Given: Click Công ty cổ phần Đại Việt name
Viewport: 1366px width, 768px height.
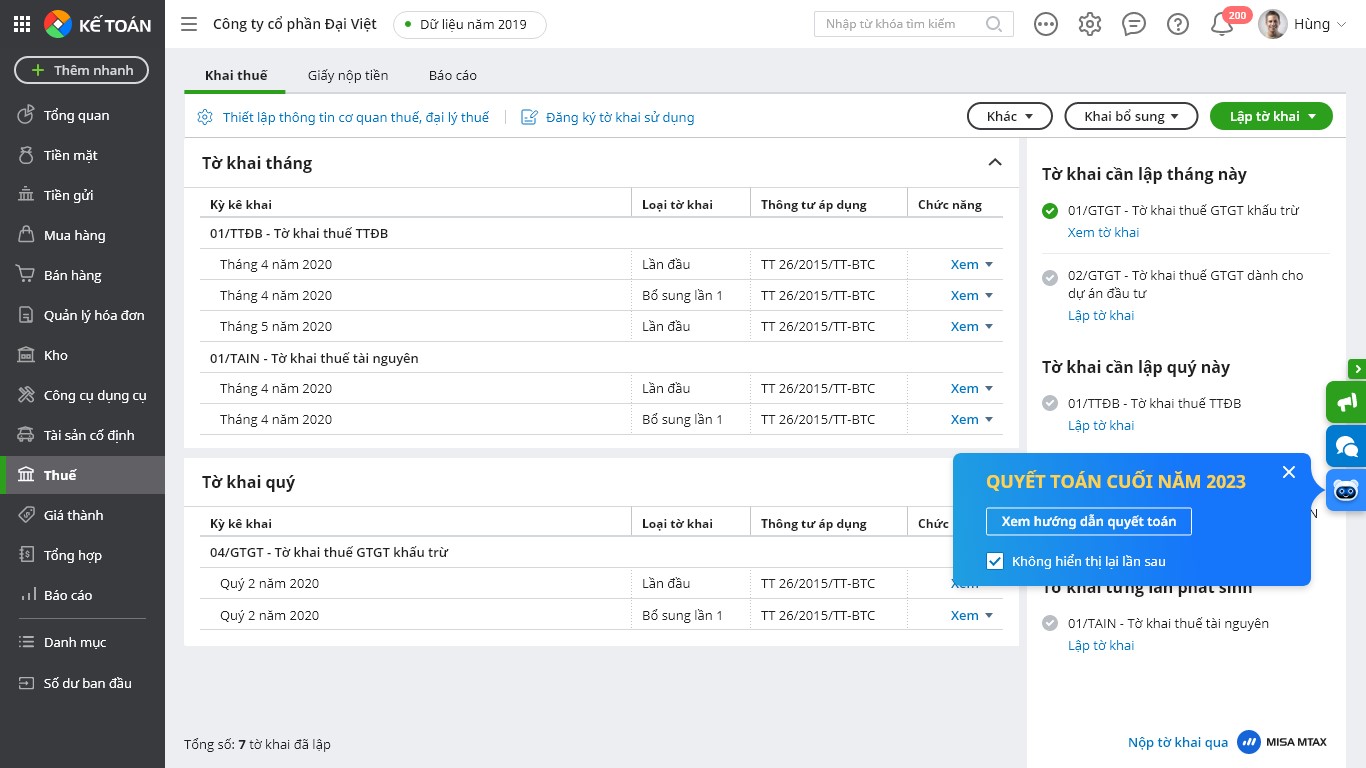Looking at the screenshot, I should click(x=295, y=24).
